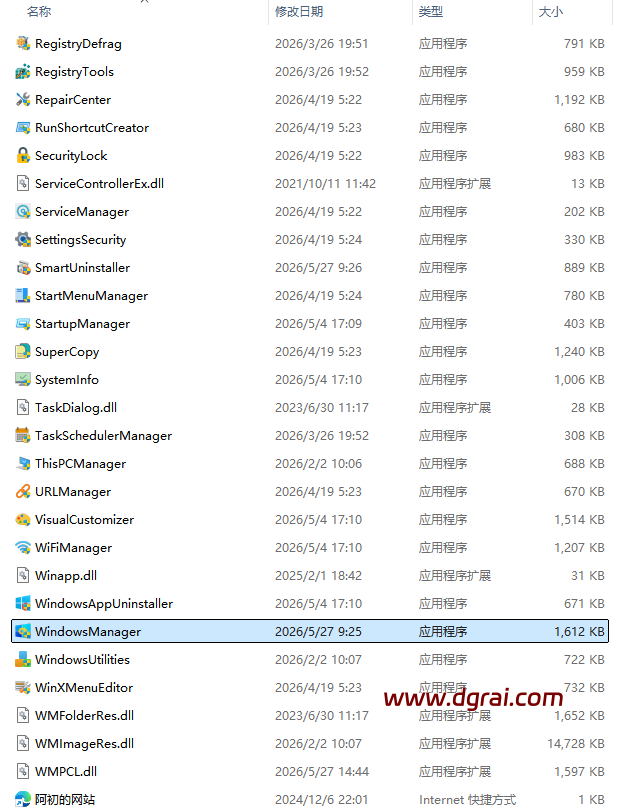Click the file name SmartUninstaller

tap(83, 268)
